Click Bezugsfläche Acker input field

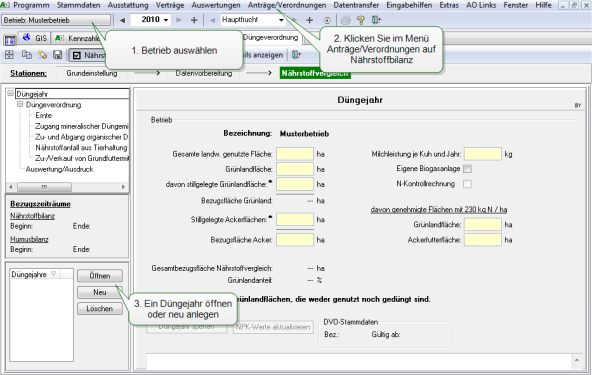[x=295, y=240]
